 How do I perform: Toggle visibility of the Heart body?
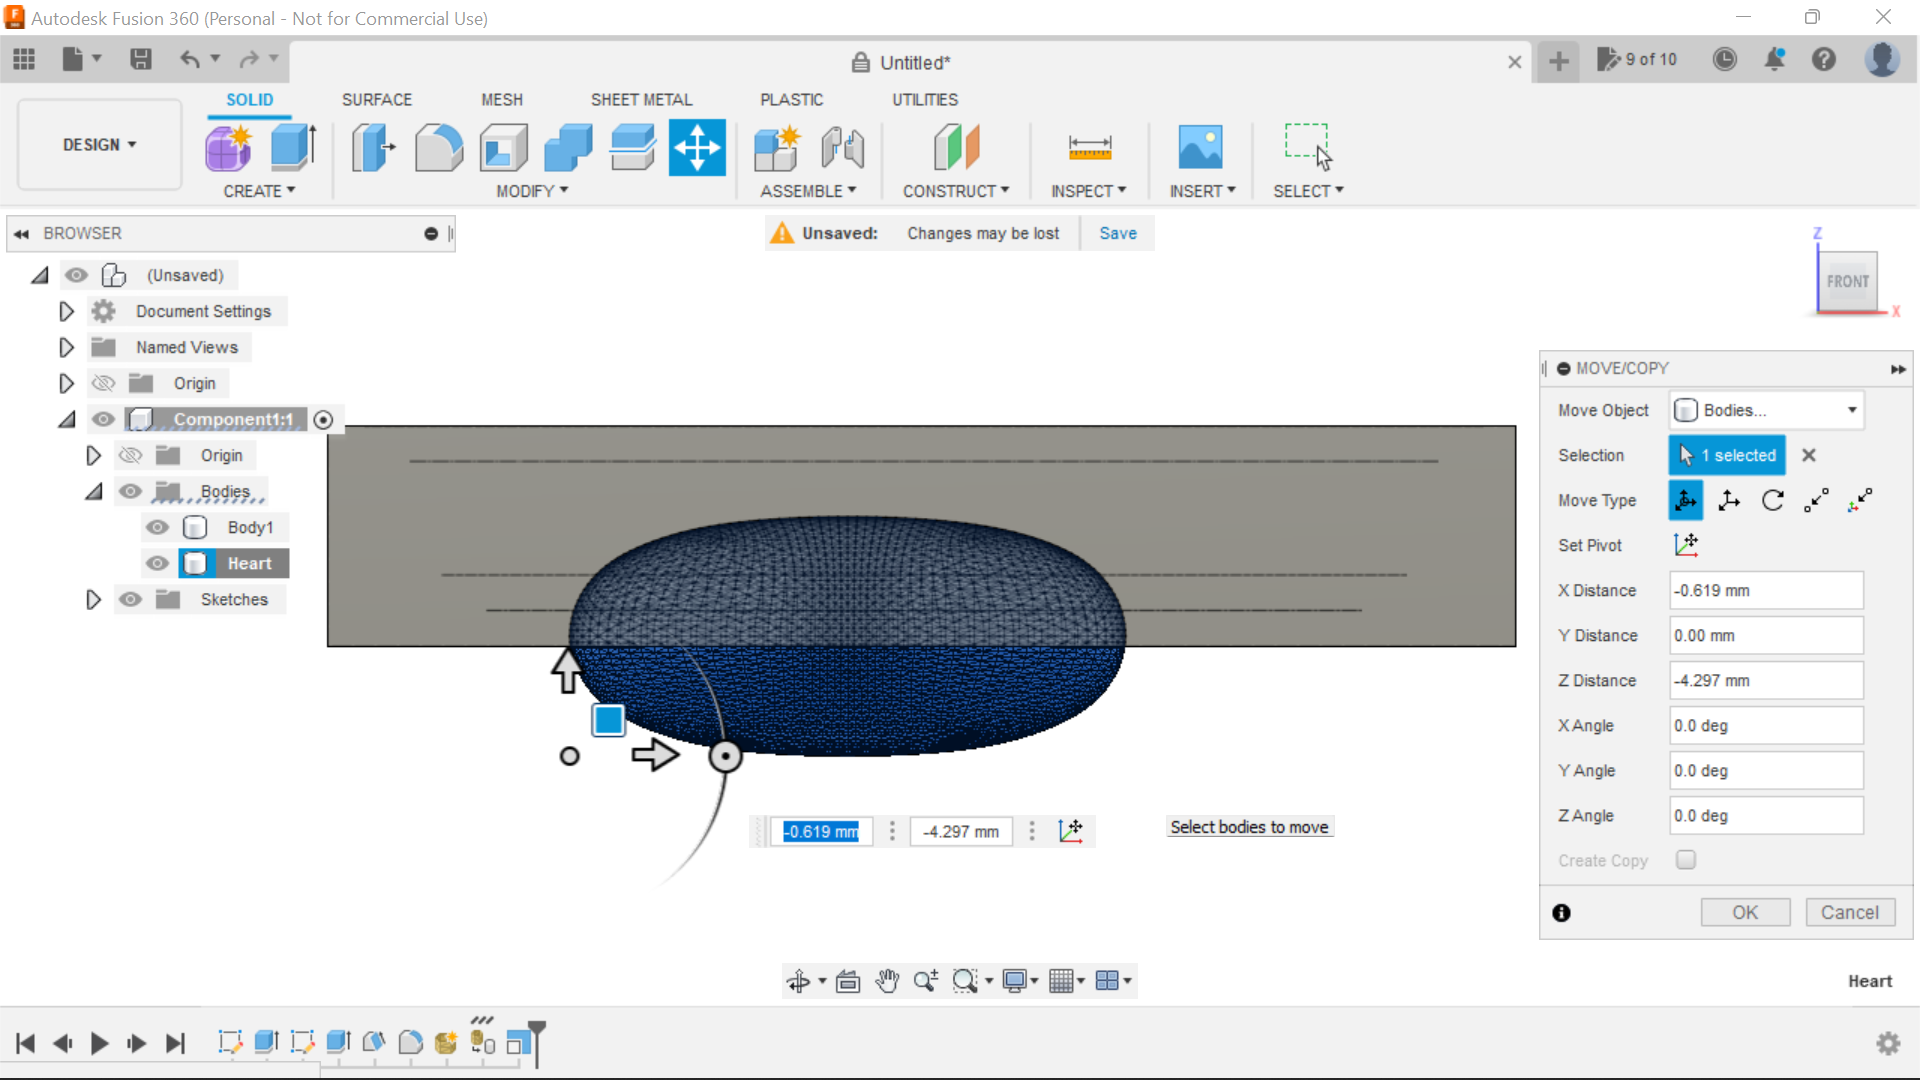click(x=157, y=563)
